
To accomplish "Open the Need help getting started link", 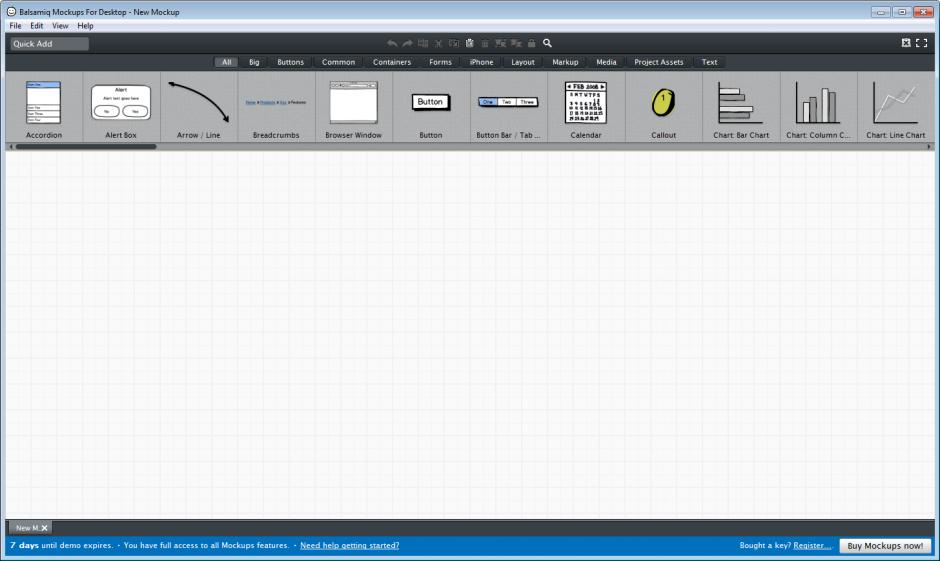I will coord(350,545).
